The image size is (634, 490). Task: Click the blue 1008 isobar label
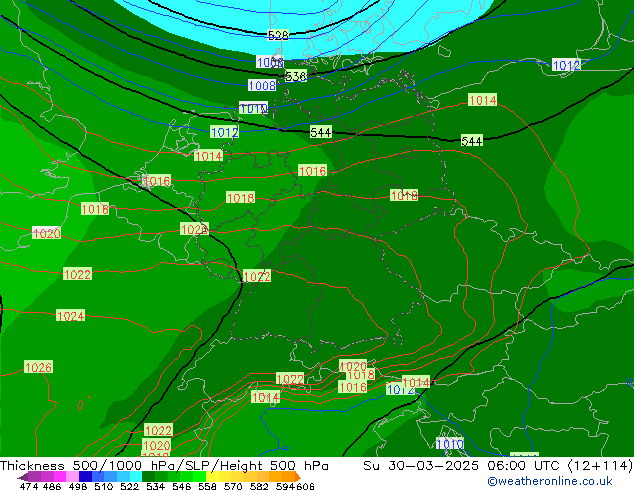pyautogui.click(x=262, y=85)
